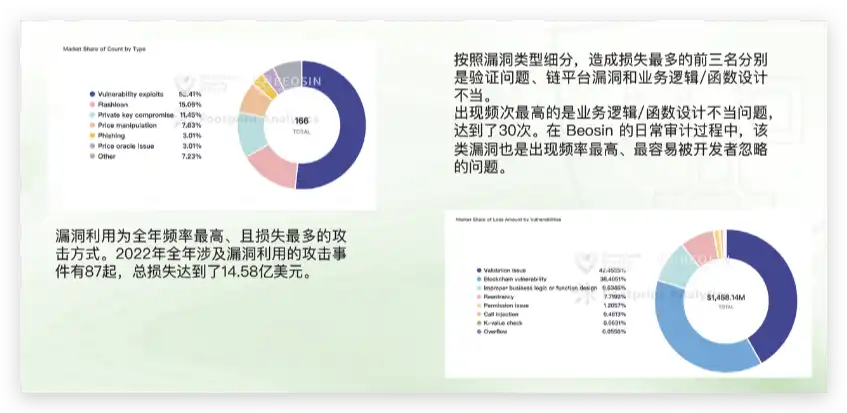Click the paragraph beginning '按照漏洞类型细分'
The height and width of the screenshot is (413, 847).
coord(610,77)
